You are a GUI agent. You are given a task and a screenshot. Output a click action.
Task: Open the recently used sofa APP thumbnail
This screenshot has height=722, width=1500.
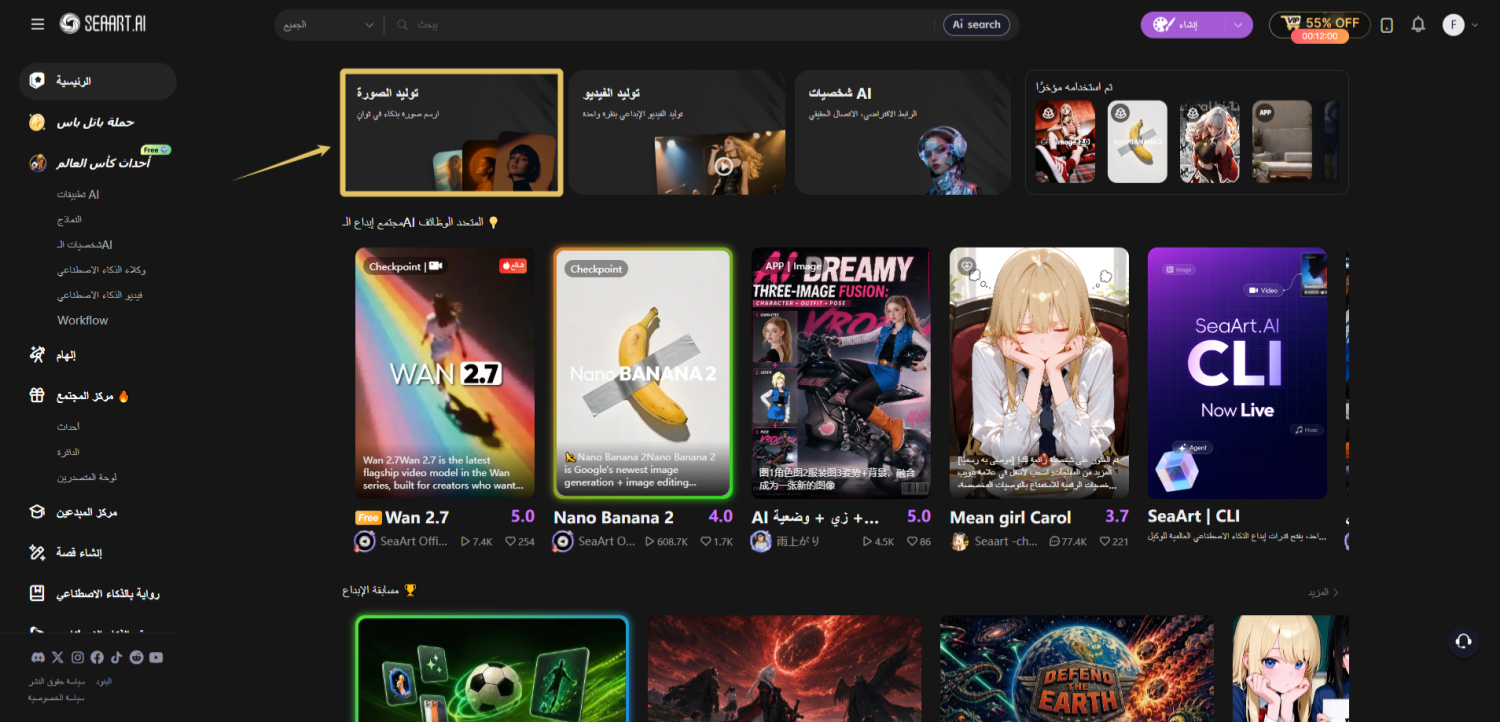coord(1282,141)
